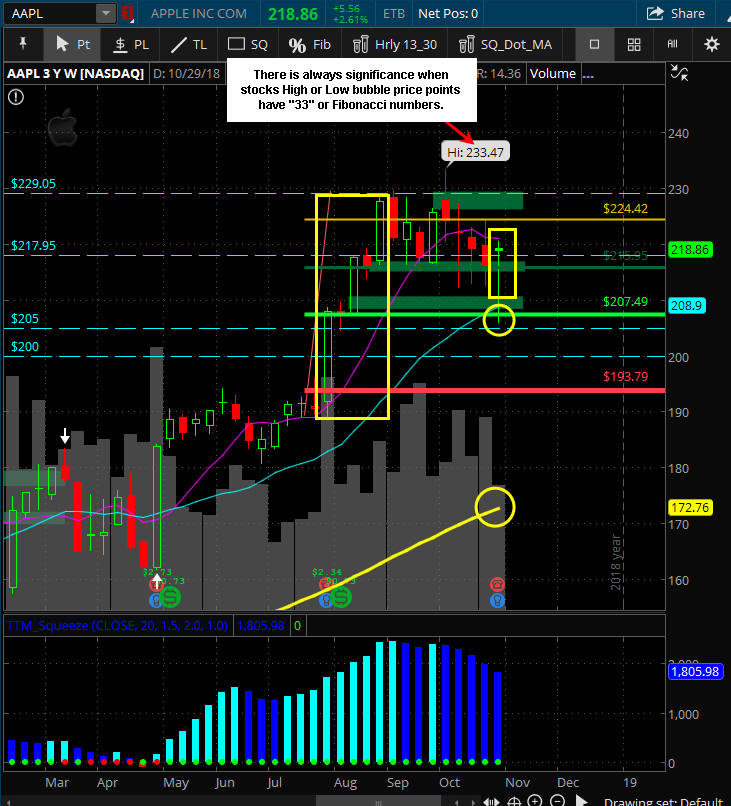Open the SQ_Dot_MA study set
Image resolution: width=731 pixels, height=806 pixels.
tap(506, 45)
